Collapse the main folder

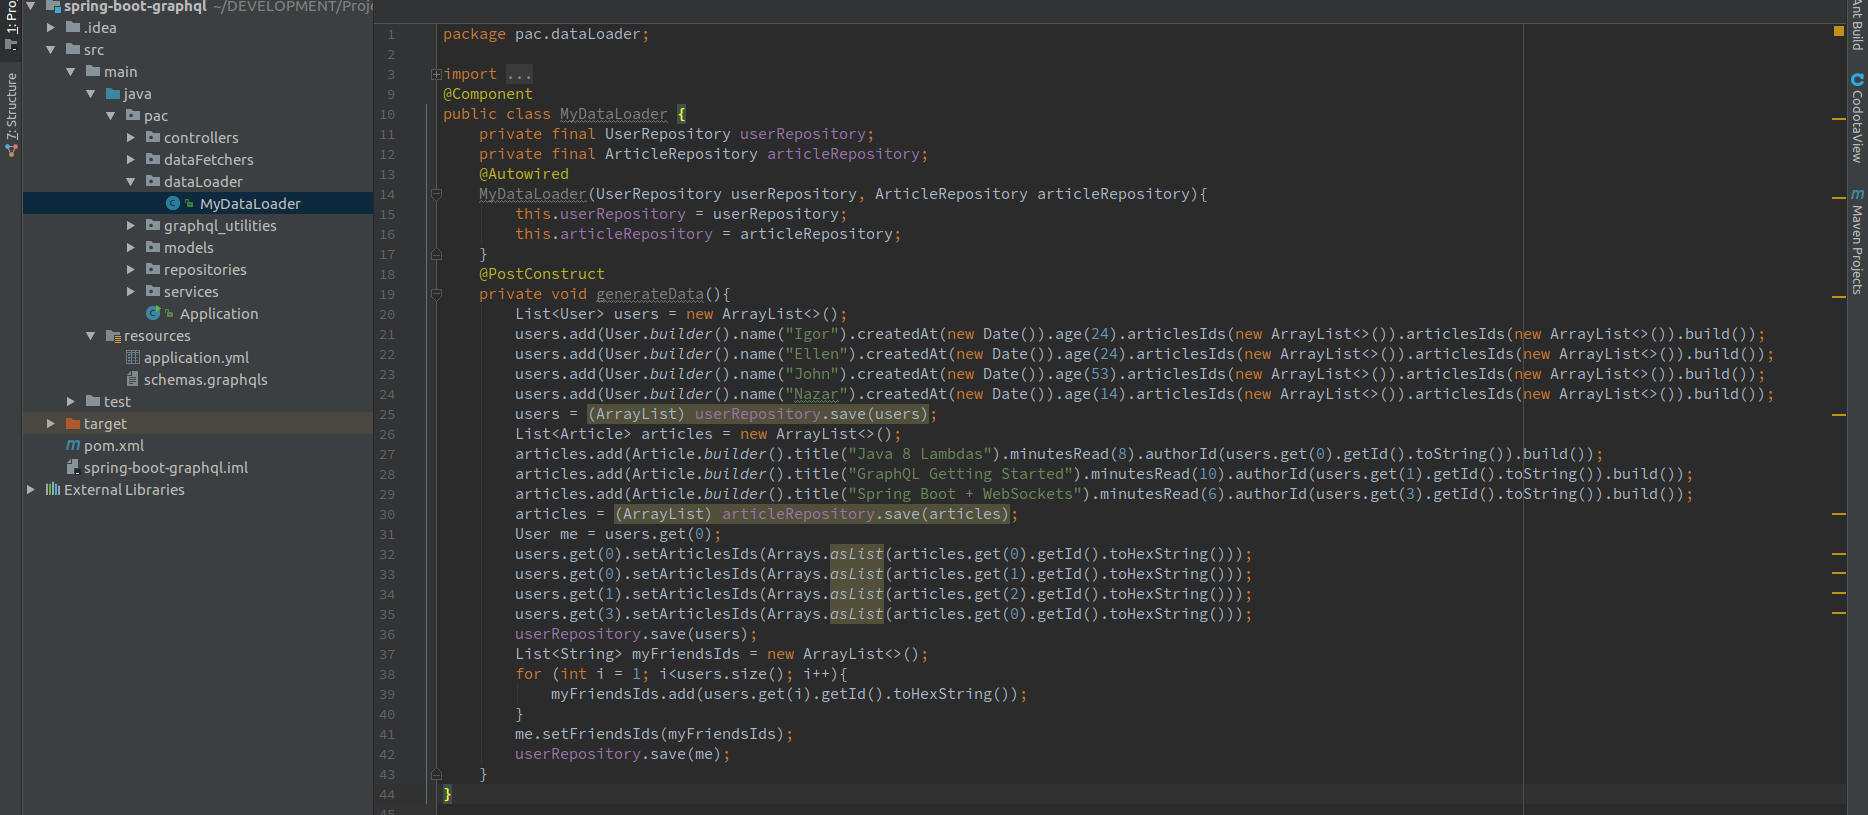(x=71, y=71)
